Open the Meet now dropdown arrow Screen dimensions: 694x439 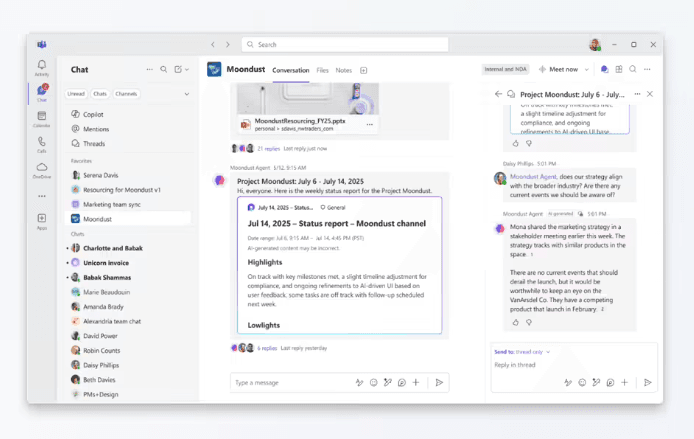click(587, 69)
